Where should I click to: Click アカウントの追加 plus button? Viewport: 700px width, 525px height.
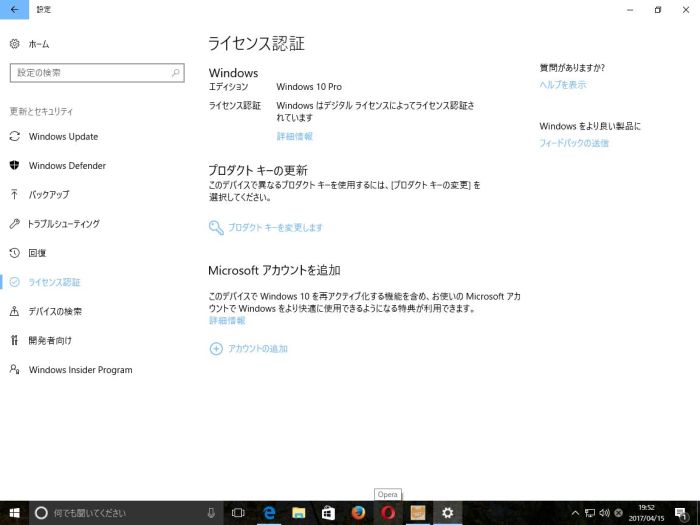(x=216, y=349)
